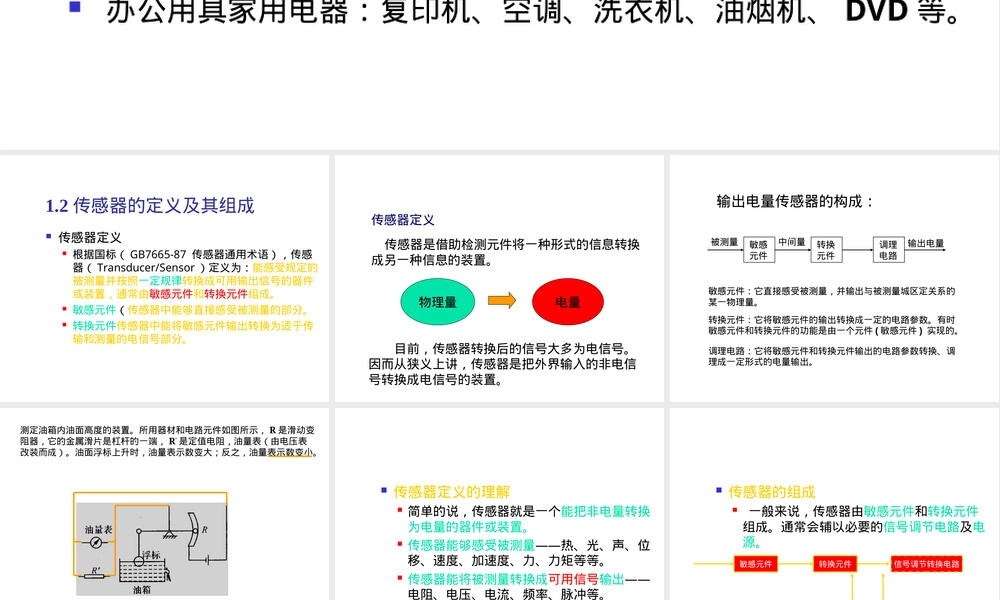Open the 传感器的组成 slide thumbnail
This screenshot has height=600, width=1000.
(834, 504)
